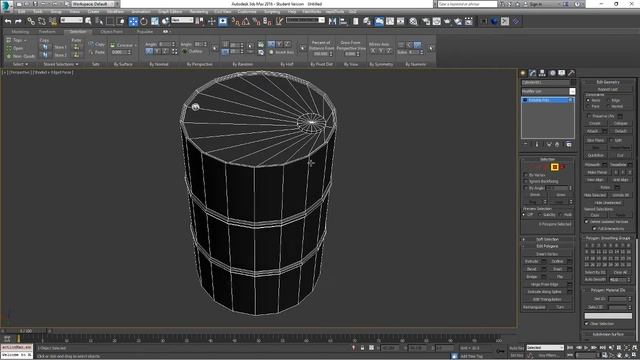Activate the Select and Link tool
Image resolution: width=640 pixels, height=360 pixels.
(31, 21)
